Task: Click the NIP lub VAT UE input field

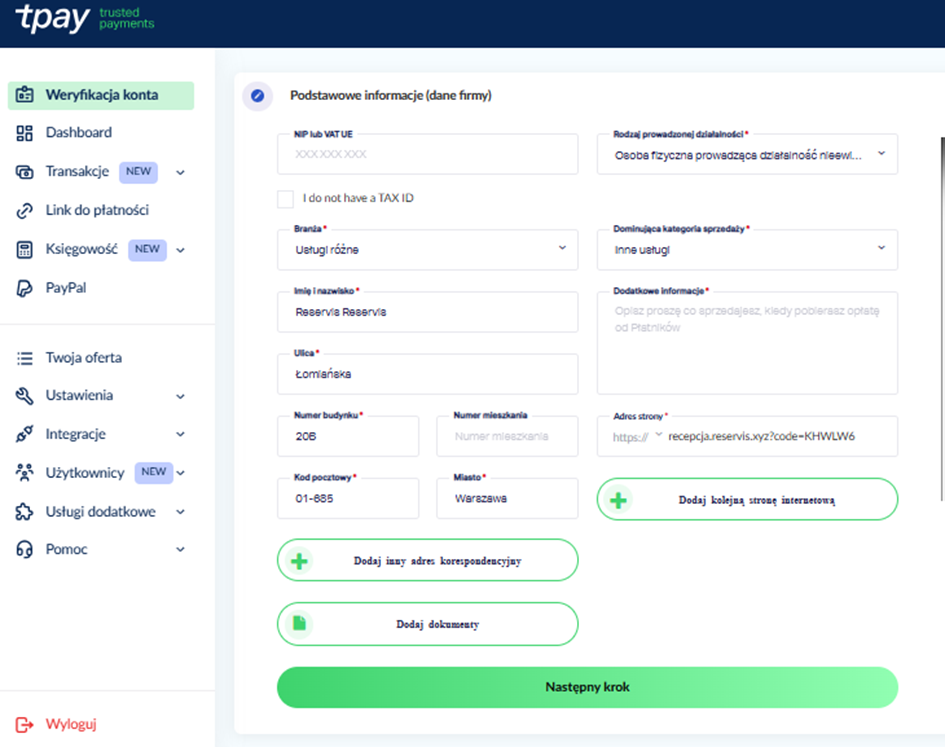Action: pos(427,155)
